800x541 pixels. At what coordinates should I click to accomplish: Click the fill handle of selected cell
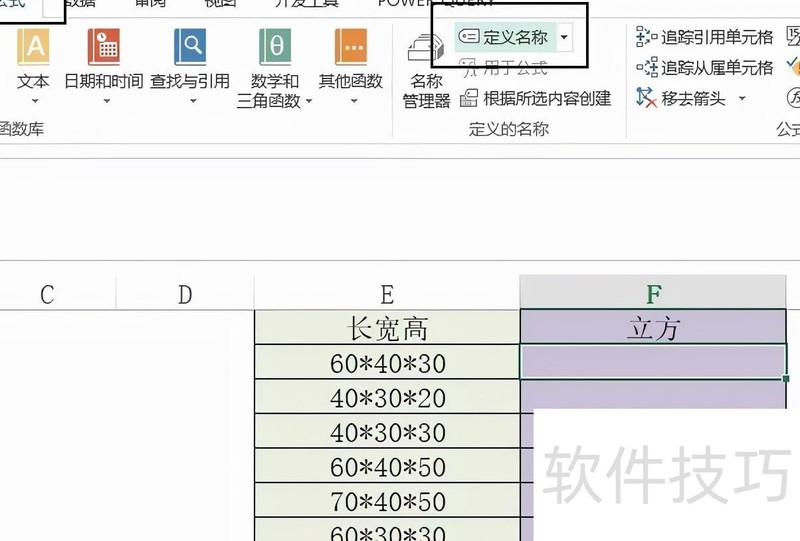tap(786, 379)
